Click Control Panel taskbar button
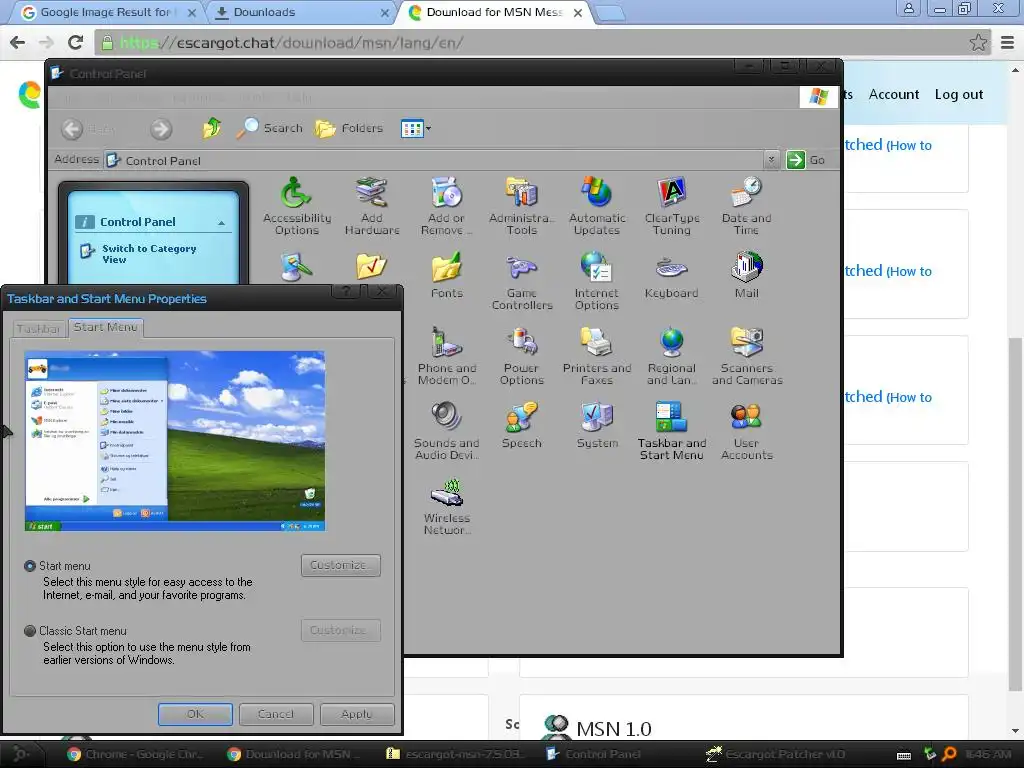This screenshot has height=768, width=1024. (593, 754)
